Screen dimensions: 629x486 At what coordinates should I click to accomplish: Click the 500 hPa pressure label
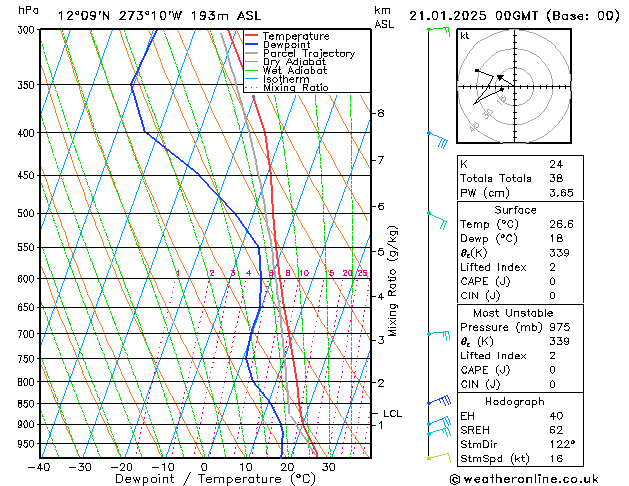pyautogui.click(x=28, y=213)
